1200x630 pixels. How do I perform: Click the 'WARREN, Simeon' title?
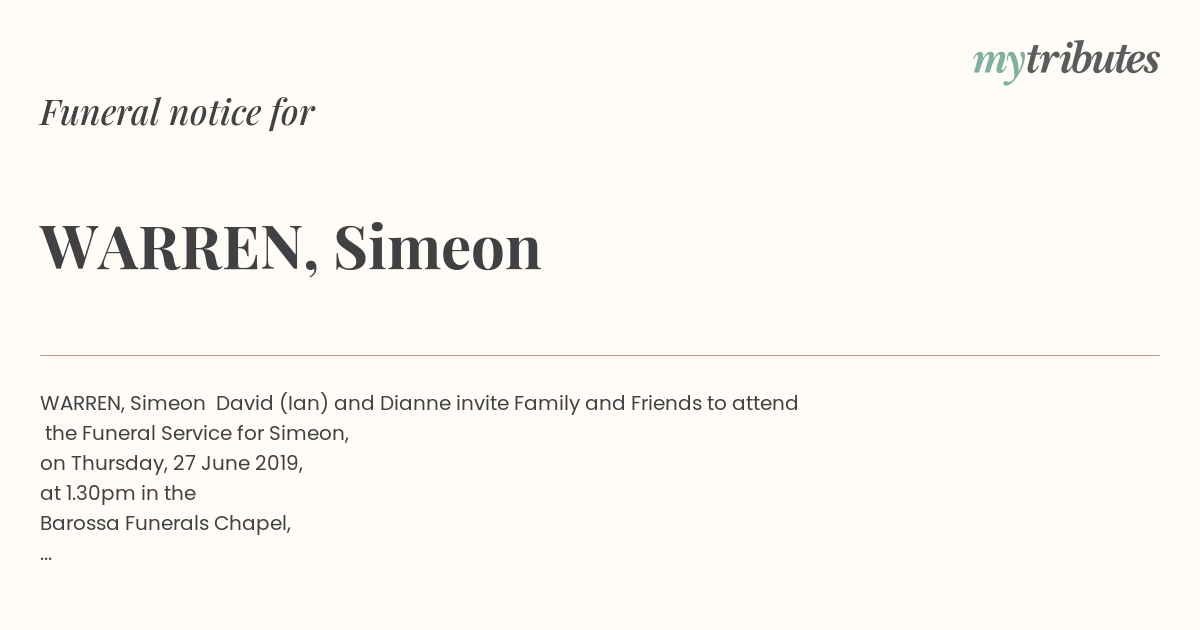click(290, 248)
